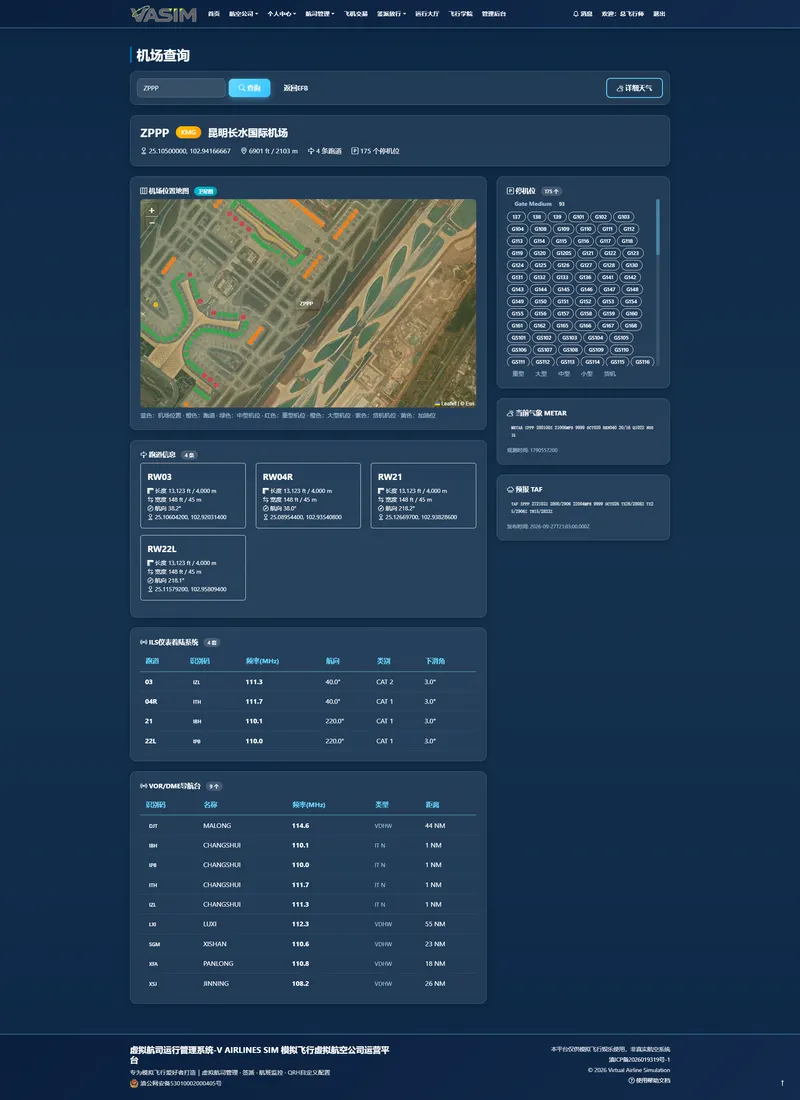Filter parking spots by 小型
This screenshot has width=800, height=1100.
587,374
